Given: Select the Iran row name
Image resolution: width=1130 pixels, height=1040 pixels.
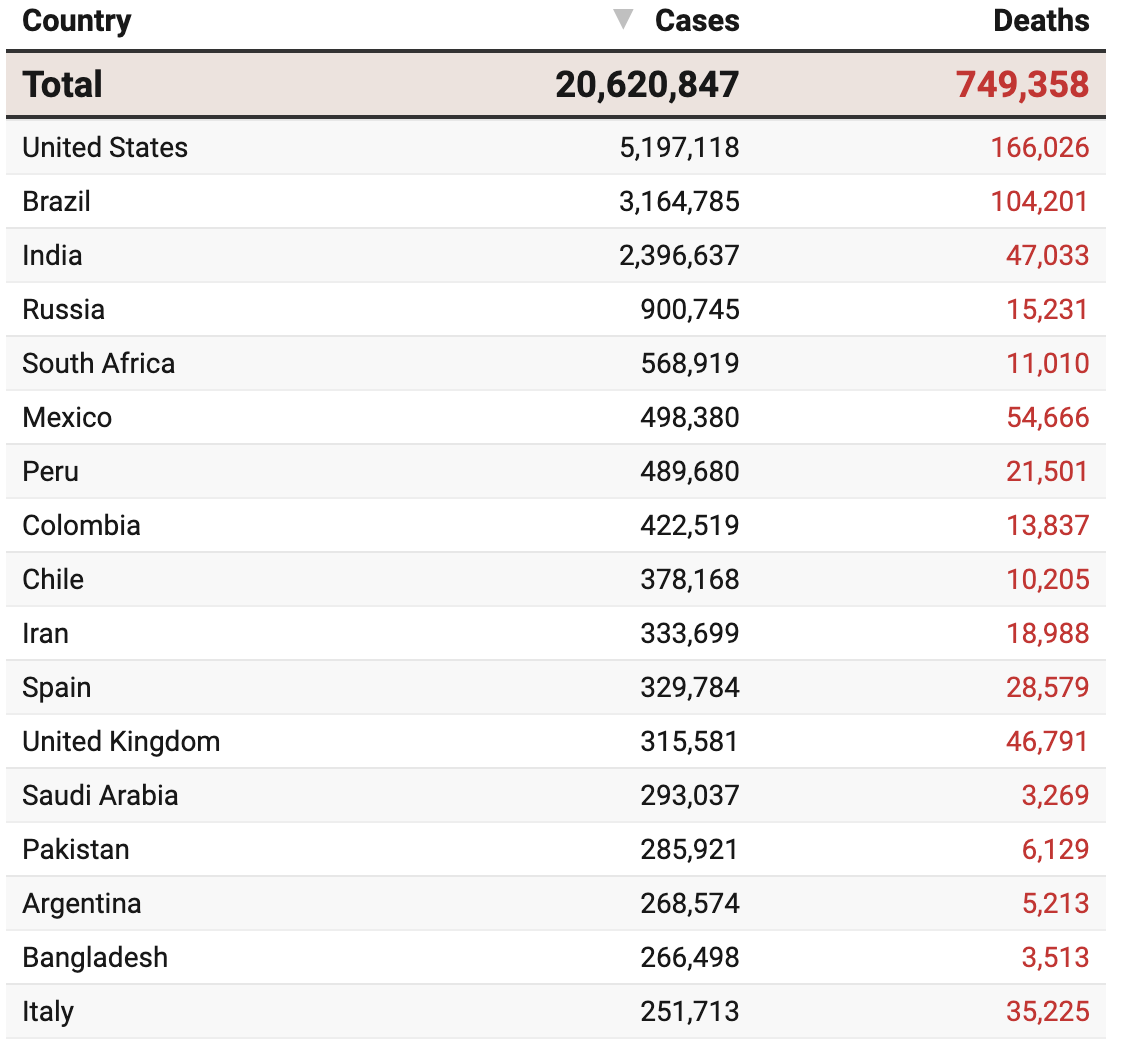Looking at the screenshot, I should [46, 634].
